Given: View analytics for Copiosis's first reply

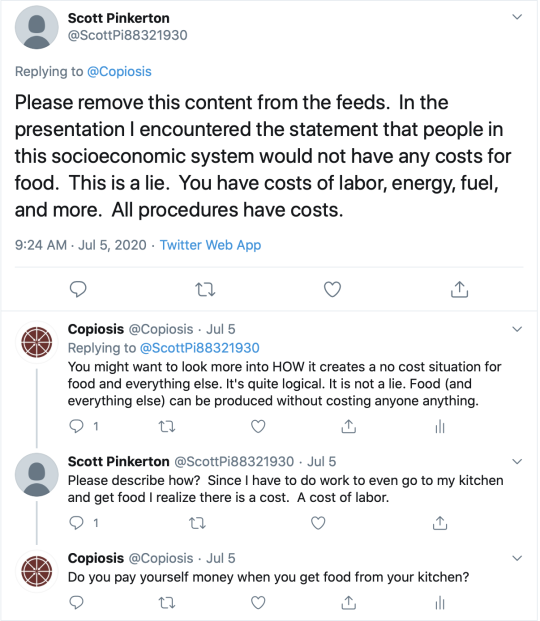Looking at the screenshot, I should coord(440,427).
